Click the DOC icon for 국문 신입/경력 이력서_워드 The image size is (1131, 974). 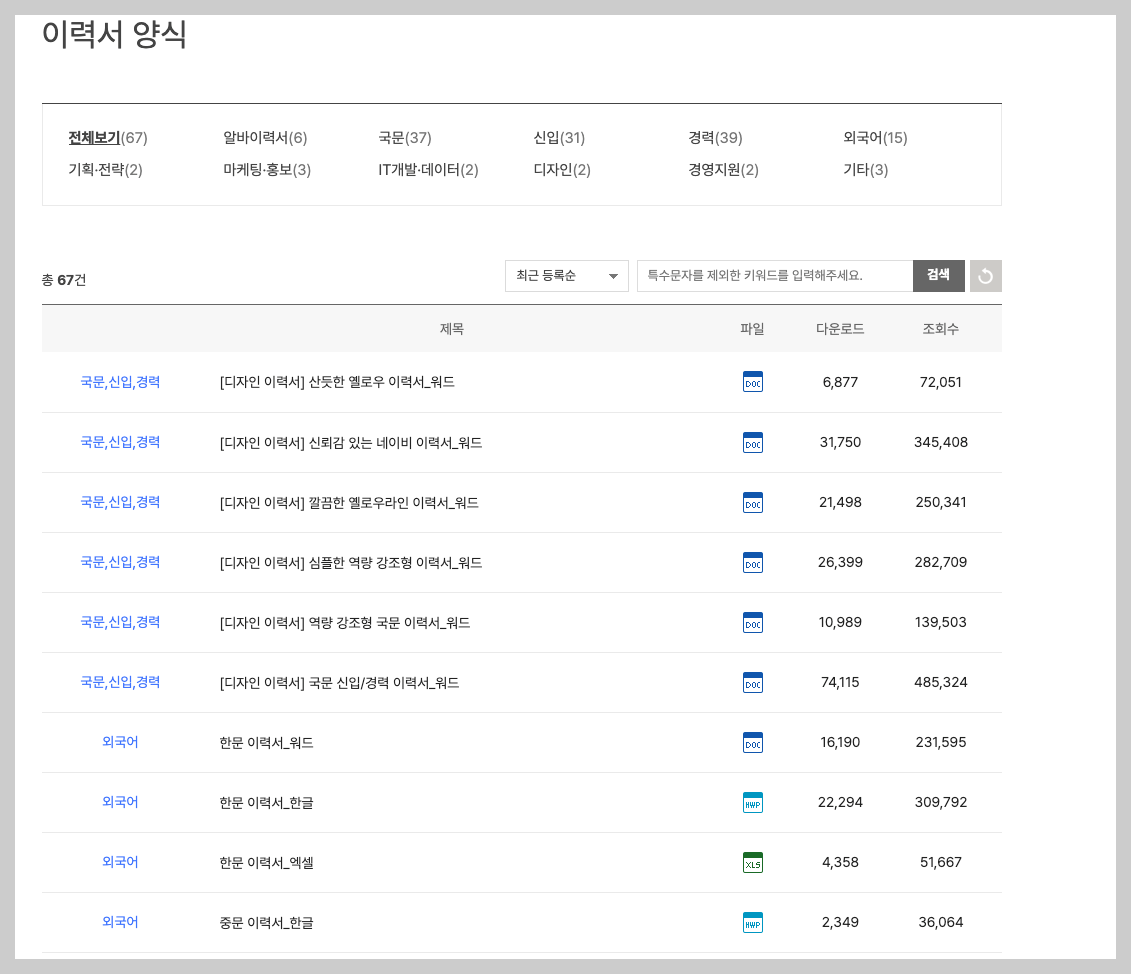[x=753, y=682]
